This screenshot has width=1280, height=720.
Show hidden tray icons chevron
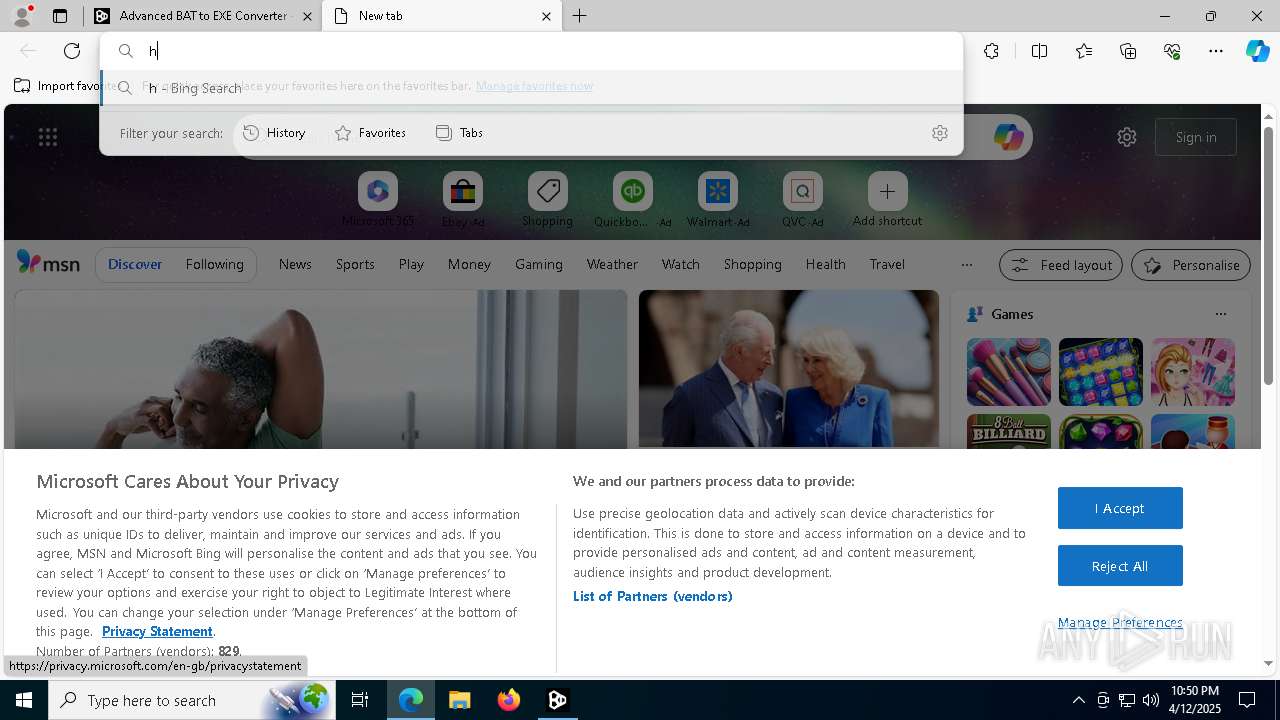[x=1078, y=700]
